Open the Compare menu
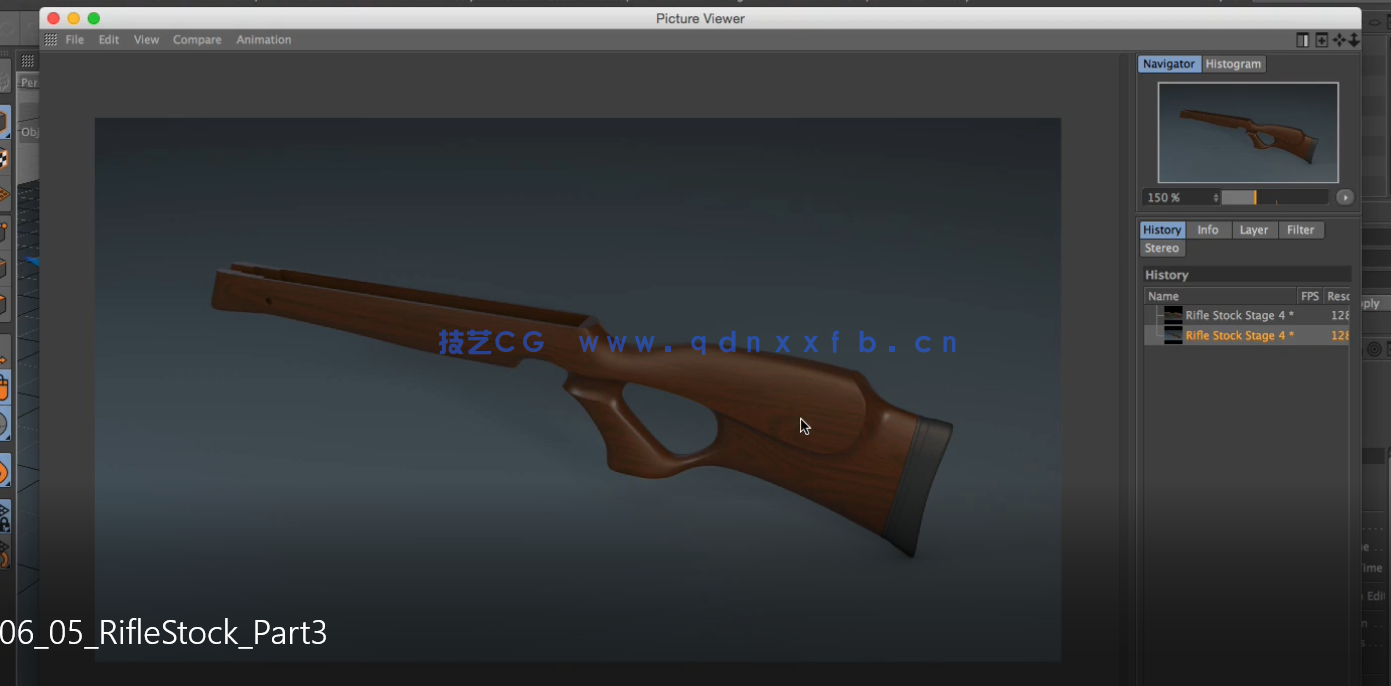The height and width of the screenshot is (686, 1391). click(197, 40)
